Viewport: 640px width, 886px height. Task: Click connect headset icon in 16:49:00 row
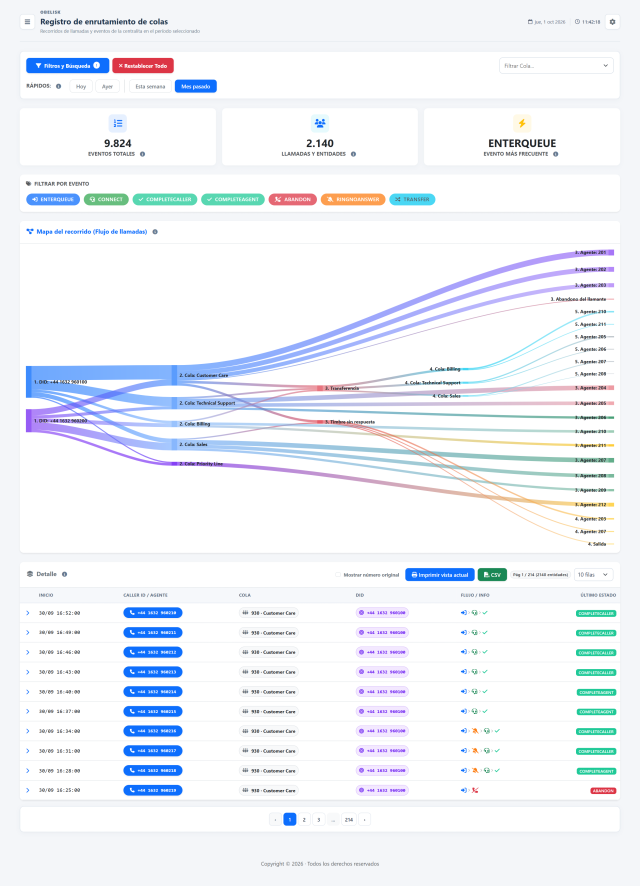(474, 632)
